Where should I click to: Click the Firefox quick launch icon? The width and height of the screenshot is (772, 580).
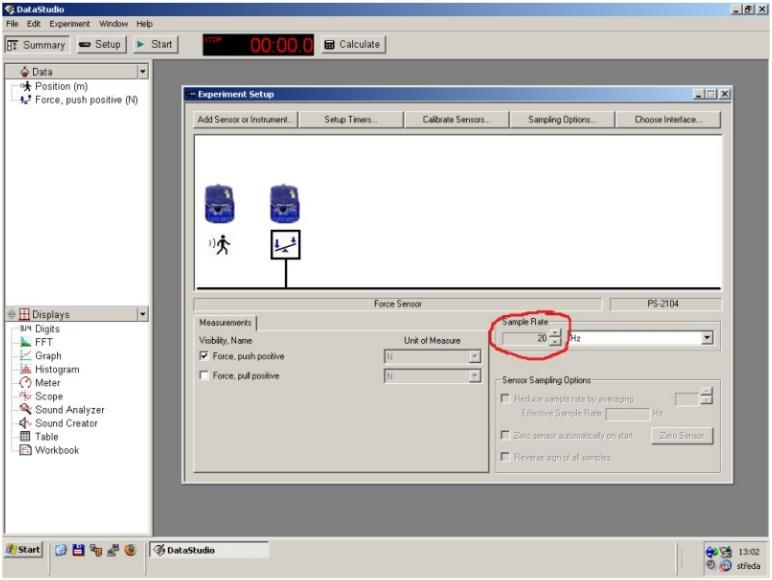pyautogui.click(x=130, y=550)
